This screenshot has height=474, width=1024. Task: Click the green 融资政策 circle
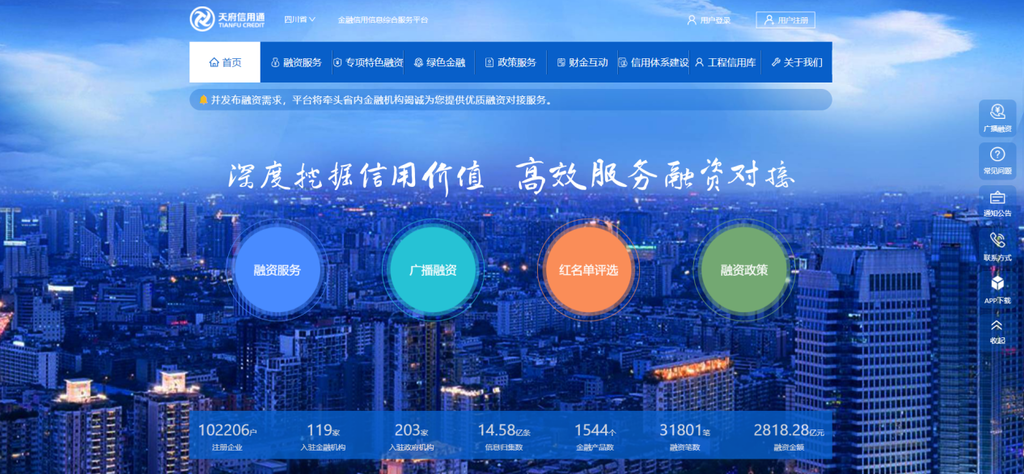[744, 270]
